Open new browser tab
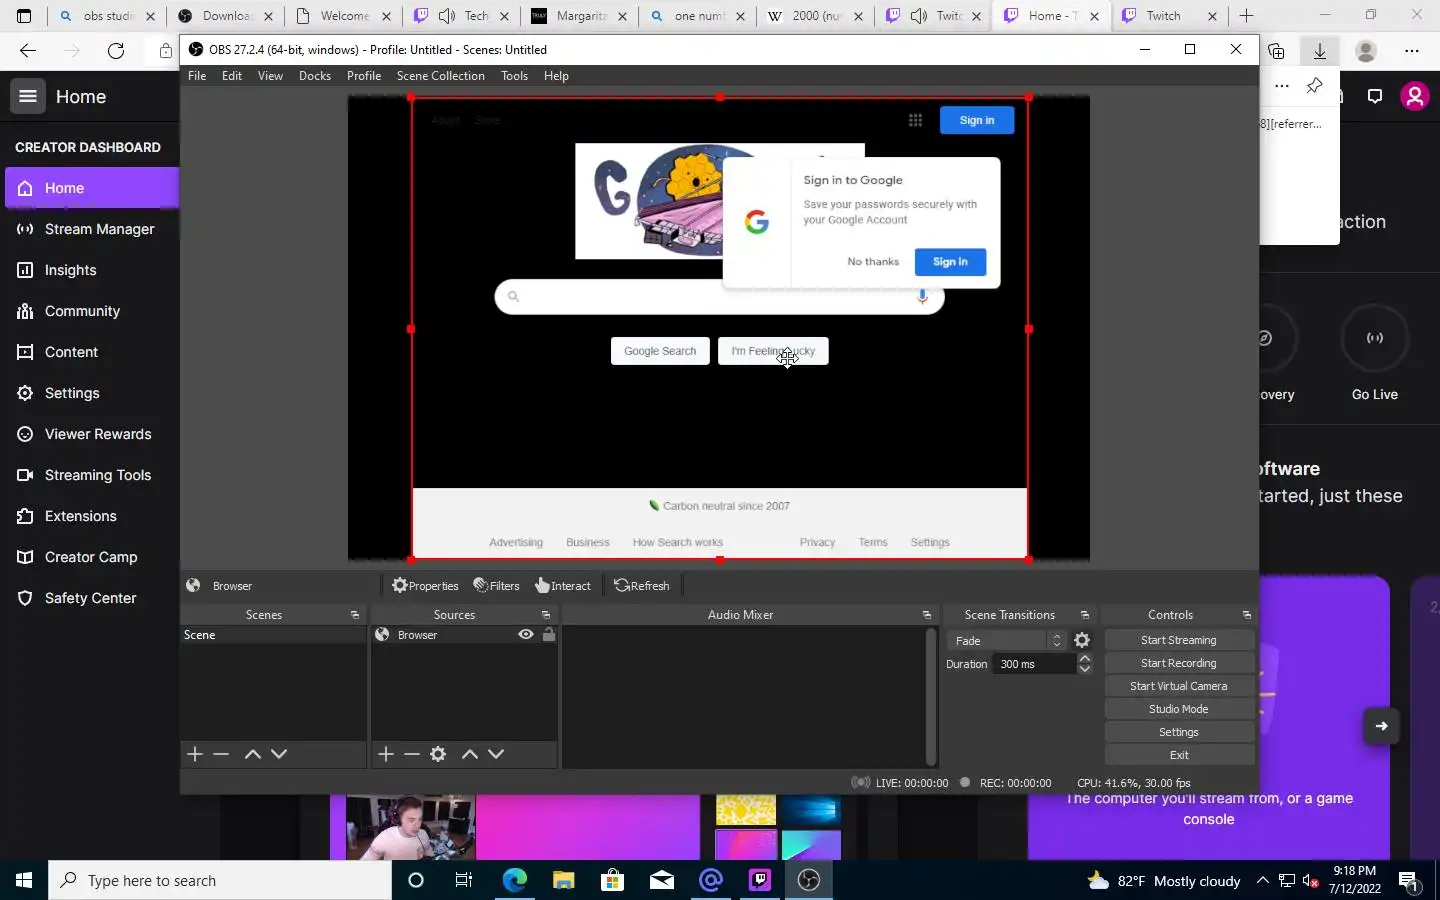Image resolution: width=1440 pixels, height=900 pixels. [1246, 16]
